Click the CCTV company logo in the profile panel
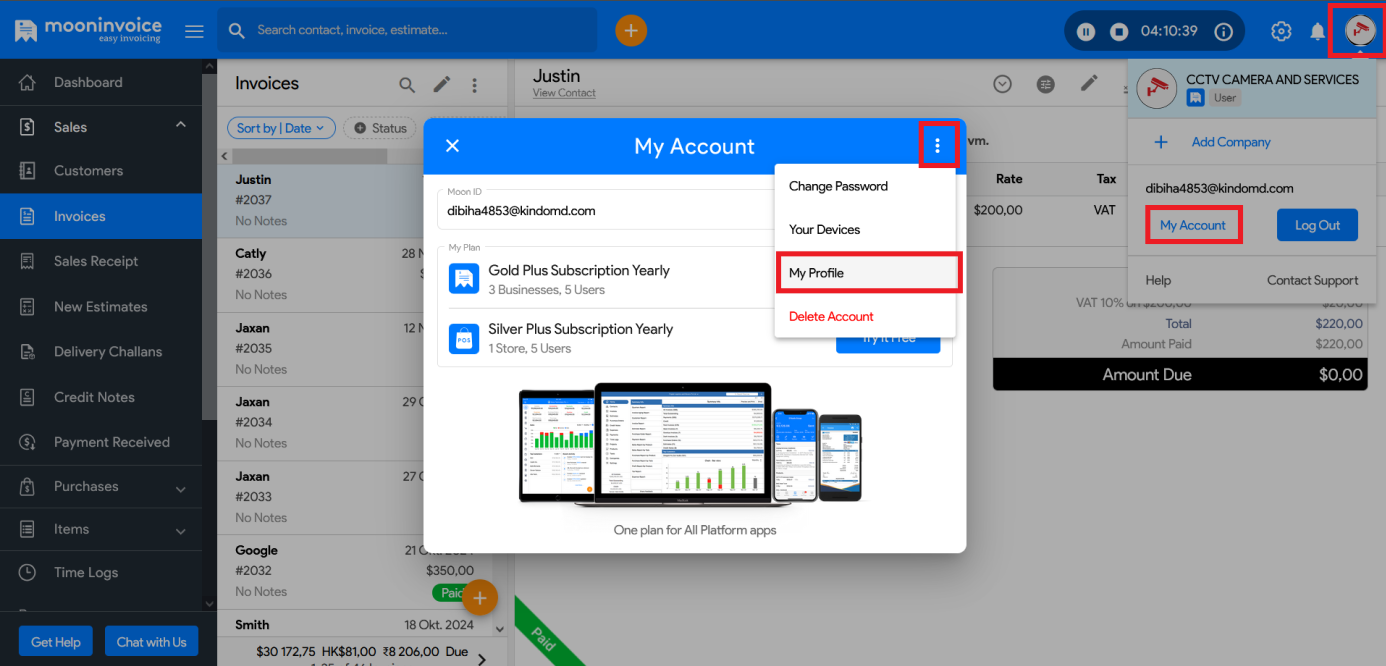Screen dimensions: 1386x666 click(1159, 88)
